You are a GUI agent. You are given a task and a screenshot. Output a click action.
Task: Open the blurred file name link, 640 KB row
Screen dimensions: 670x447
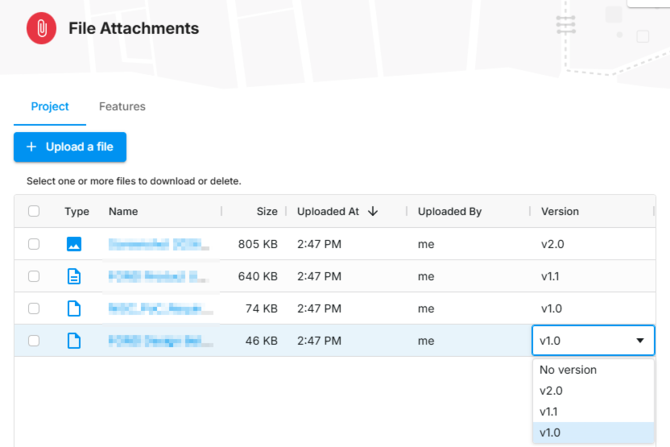pos(159,276)
